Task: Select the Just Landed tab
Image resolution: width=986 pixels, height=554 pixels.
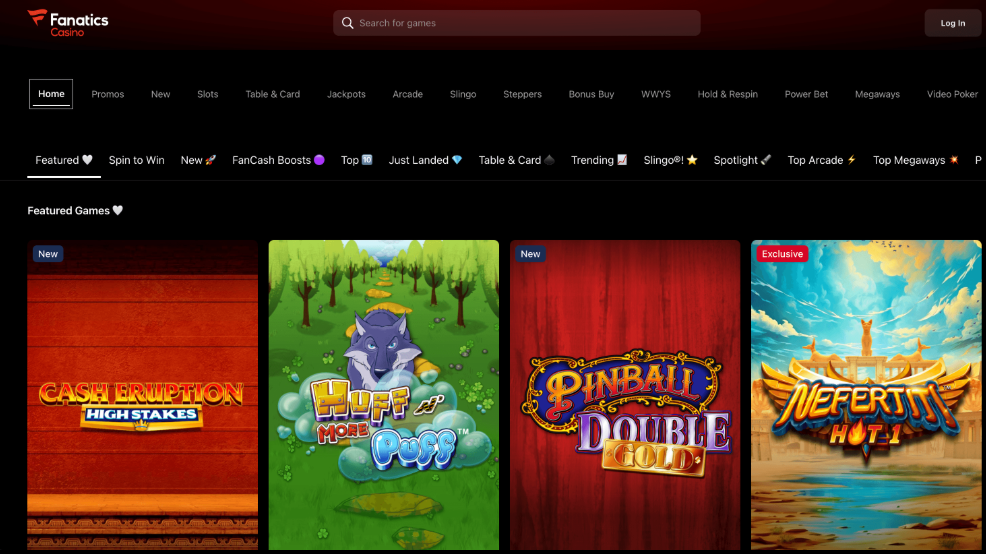Action: [x=425, y=160]
